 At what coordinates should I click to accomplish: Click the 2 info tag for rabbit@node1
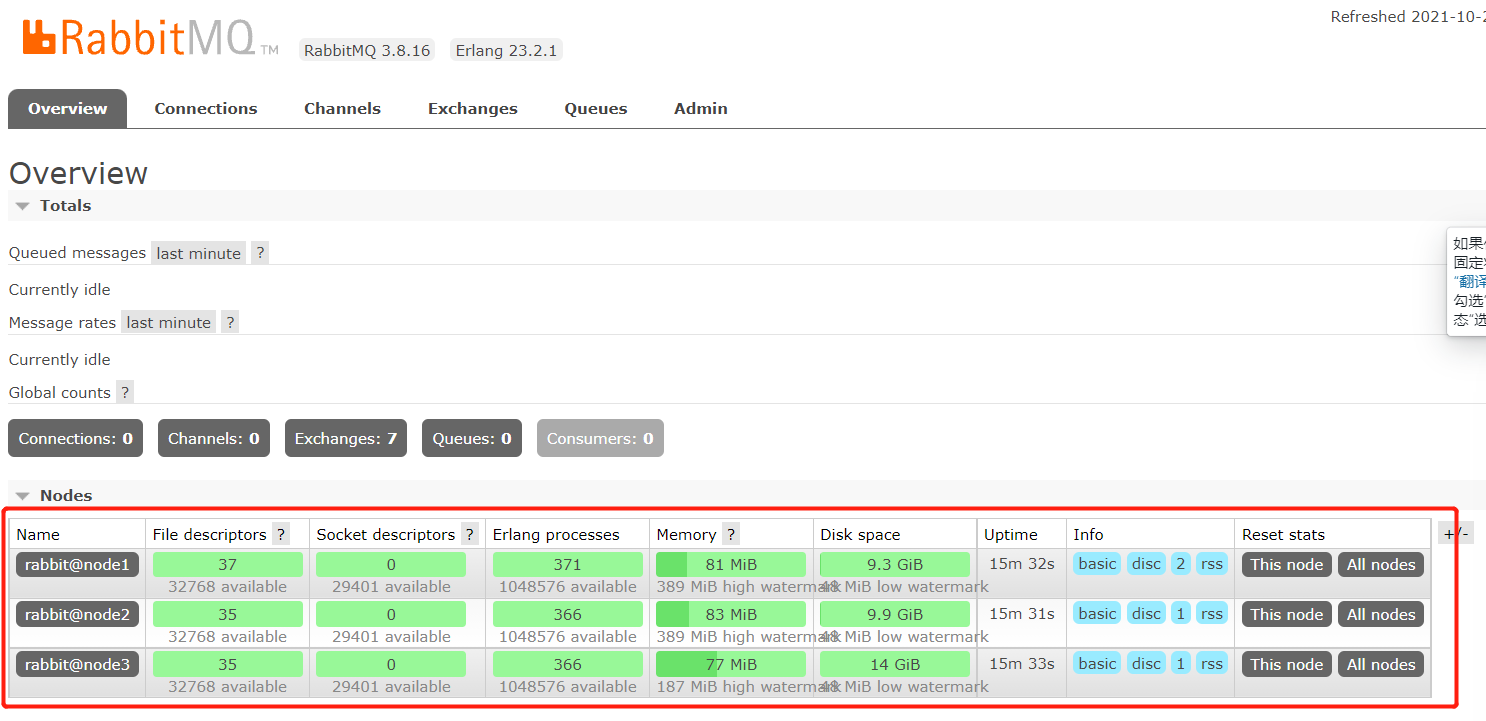coord(1181,564)
